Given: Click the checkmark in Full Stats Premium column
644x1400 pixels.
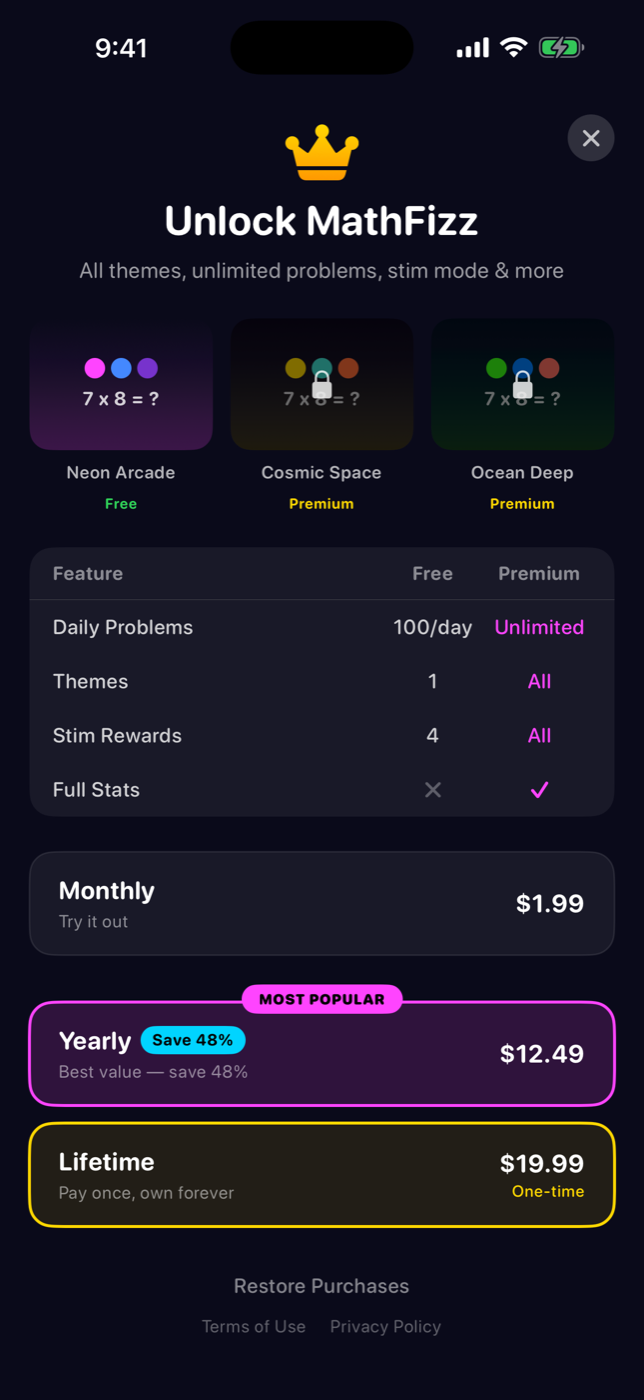Looking at the screenshot, I should [539, 789].
